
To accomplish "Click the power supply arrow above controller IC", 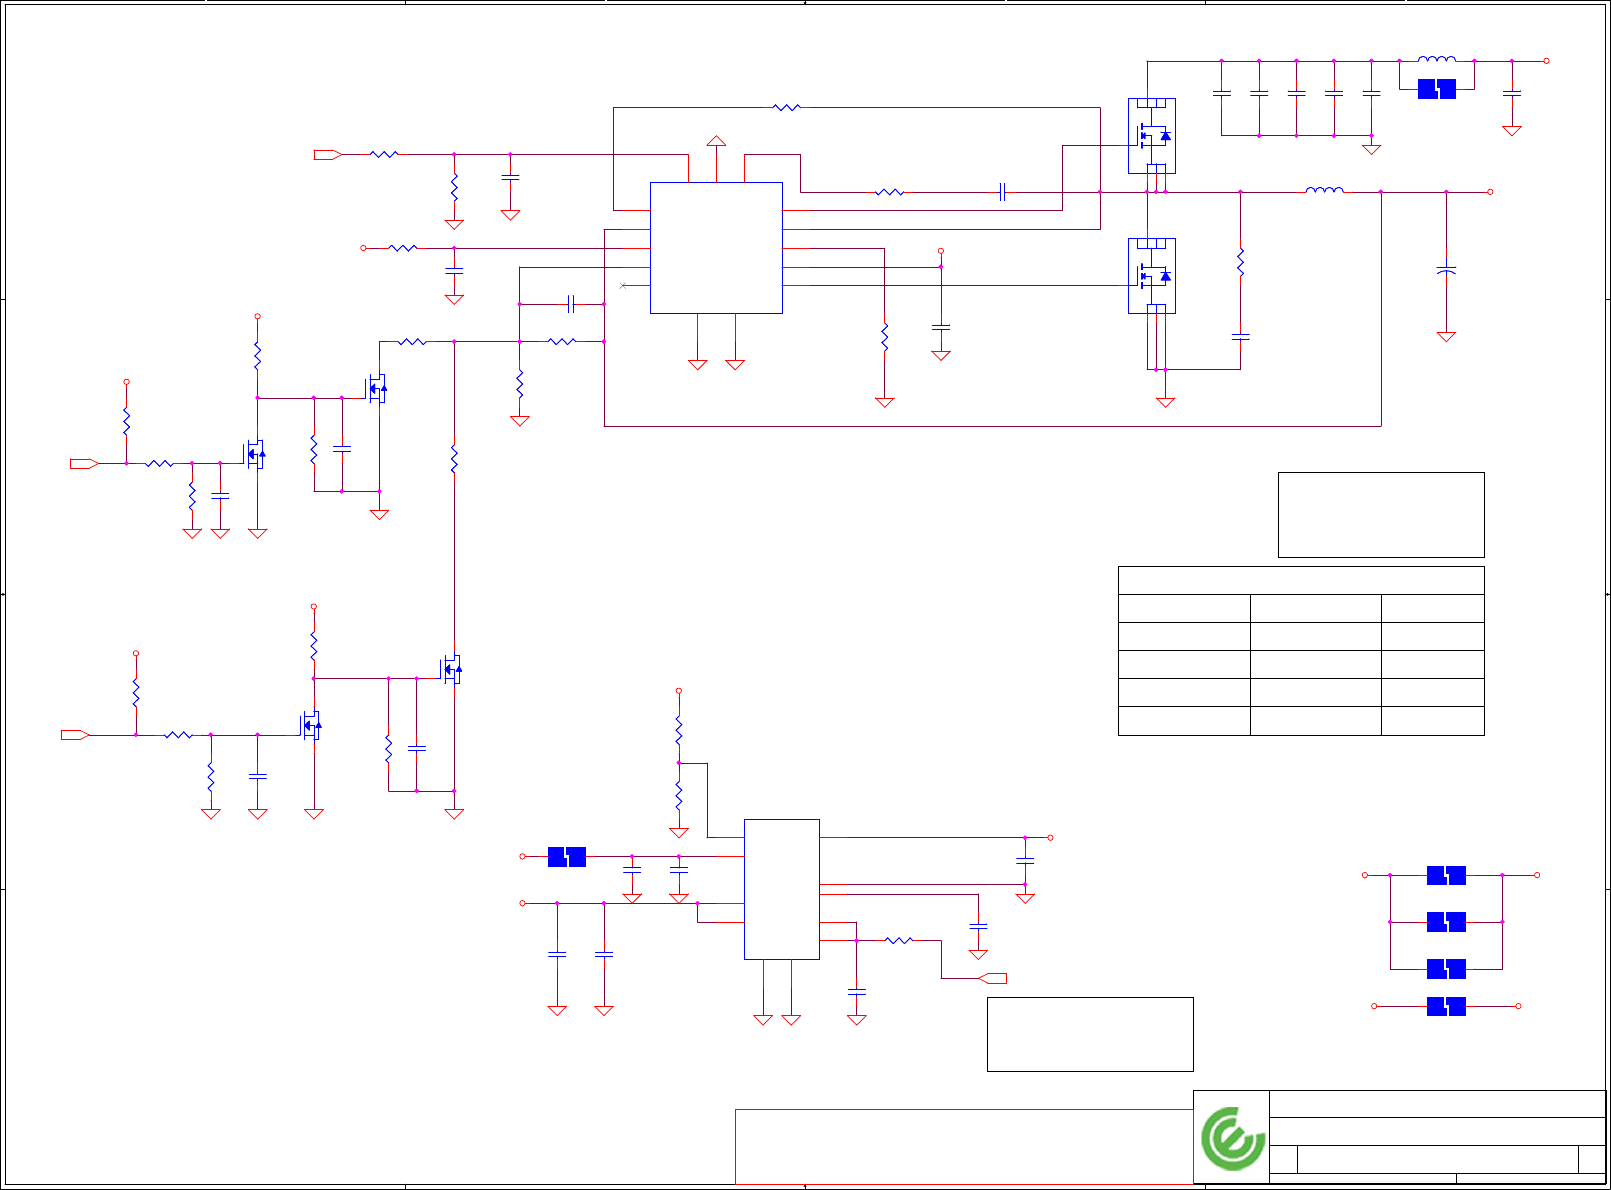I will coord(716,142).
